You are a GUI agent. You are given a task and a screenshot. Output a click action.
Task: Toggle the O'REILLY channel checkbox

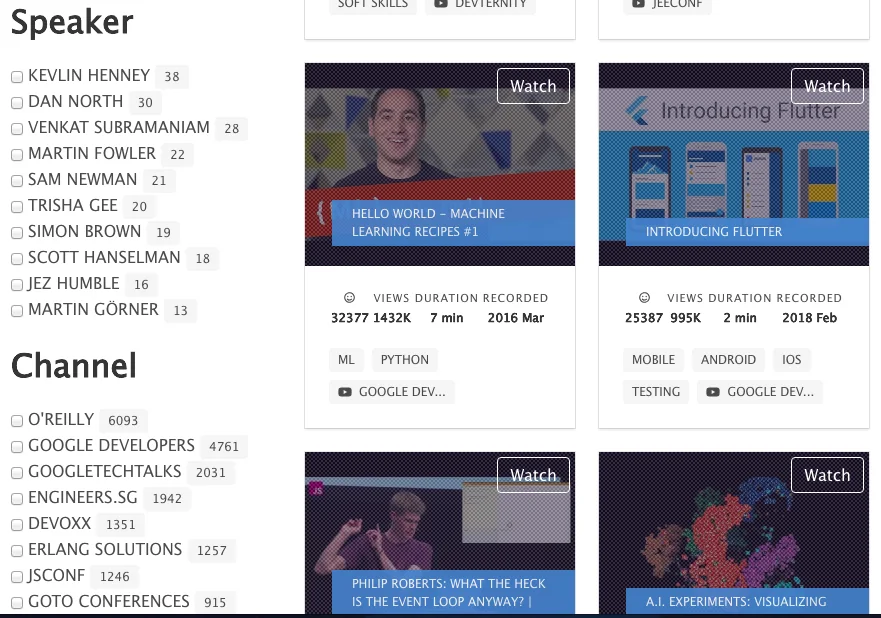tap(17, 421)
